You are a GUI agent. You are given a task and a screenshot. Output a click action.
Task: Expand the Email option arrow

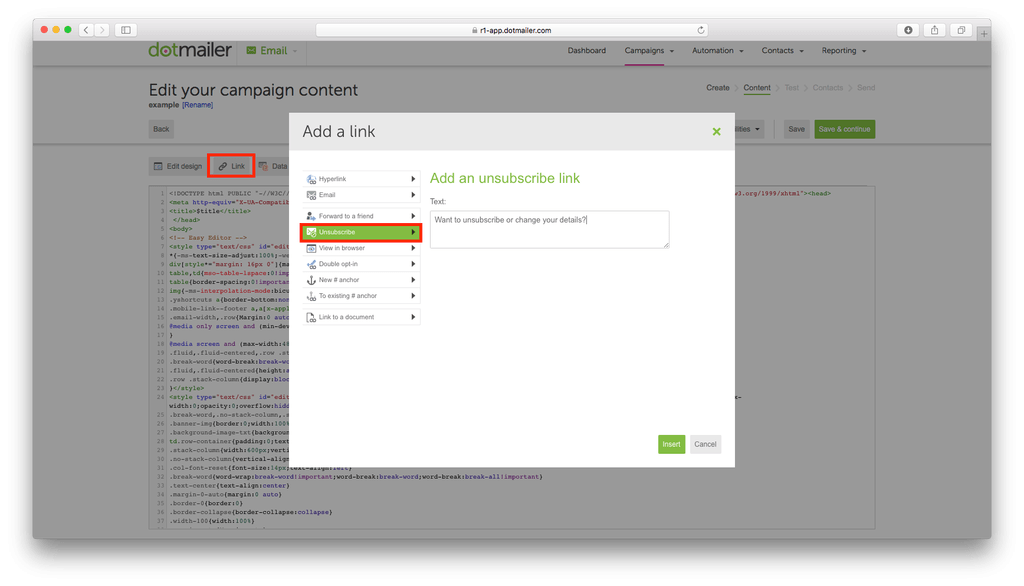[x=413, y=195]
